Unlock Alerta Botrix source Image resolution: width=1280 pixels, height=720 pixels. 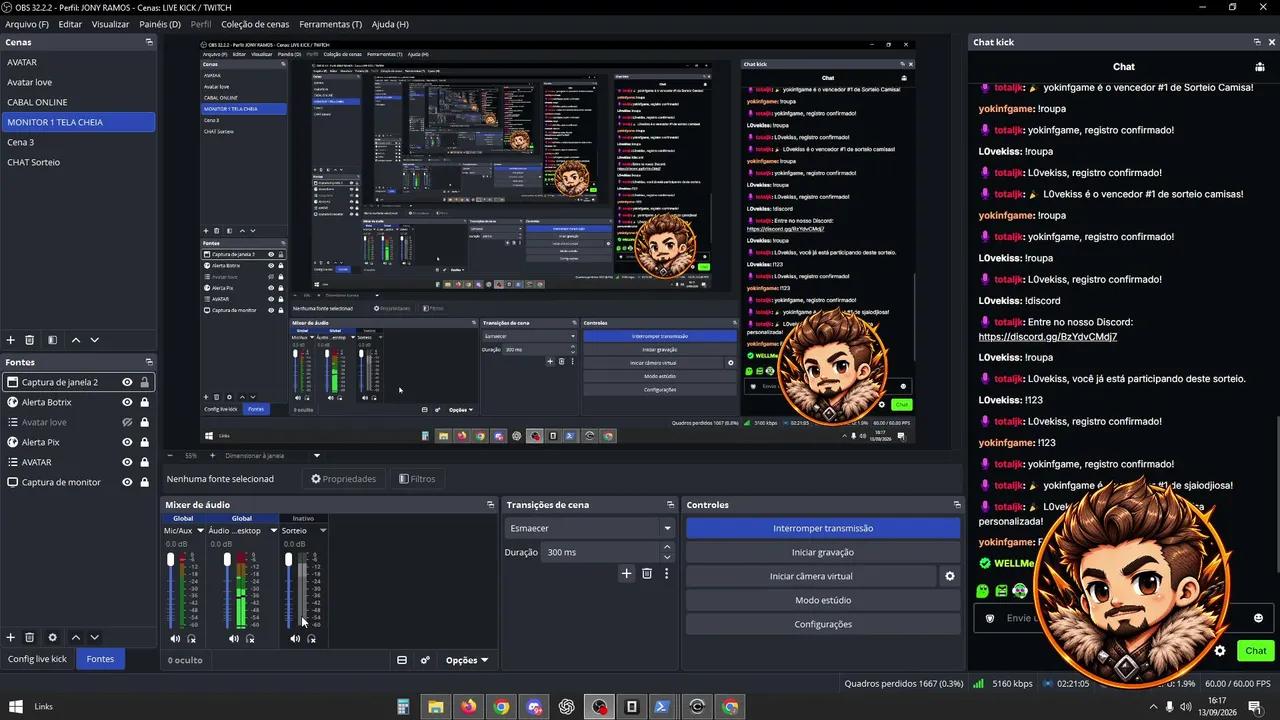click(145, 402)
